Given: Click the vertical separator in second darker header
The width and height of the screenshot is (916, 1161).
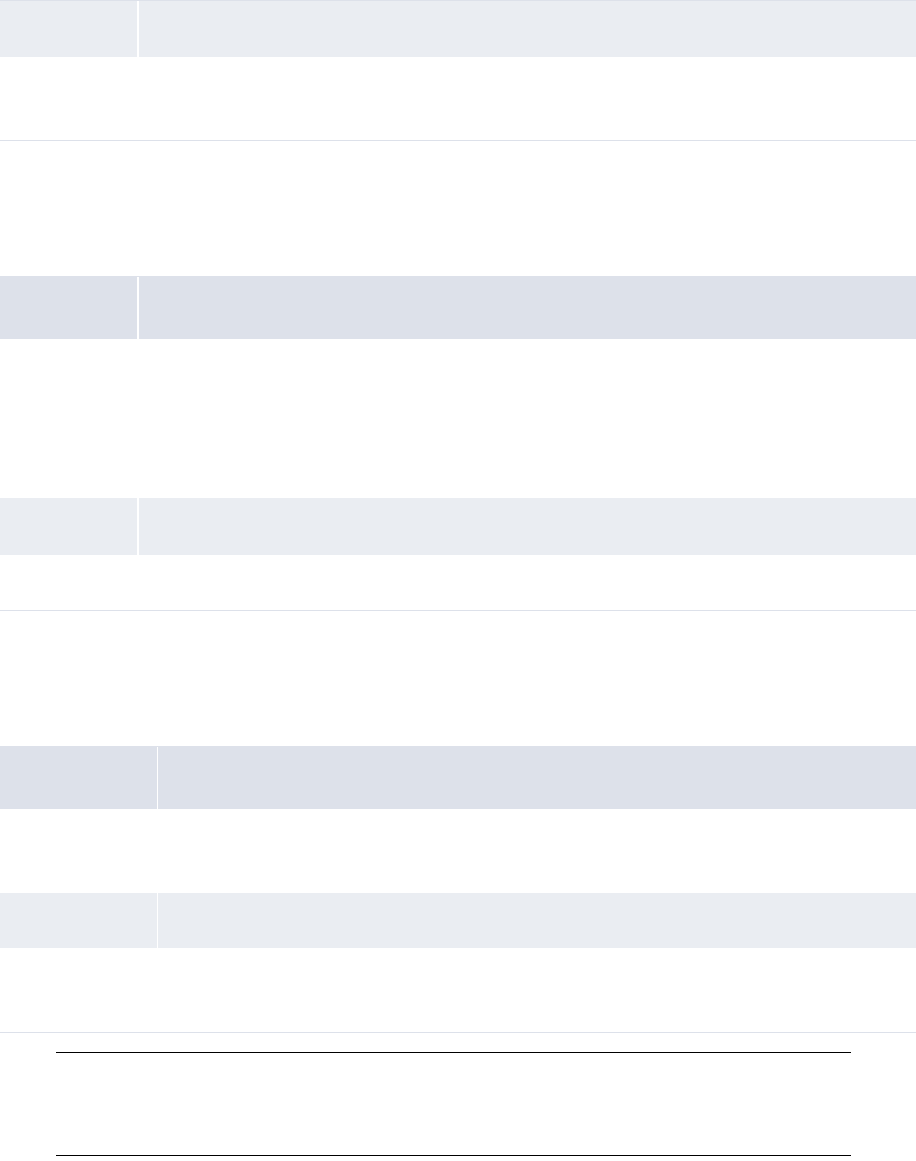Looking at the screenshot, I should (x=138, y=307).
